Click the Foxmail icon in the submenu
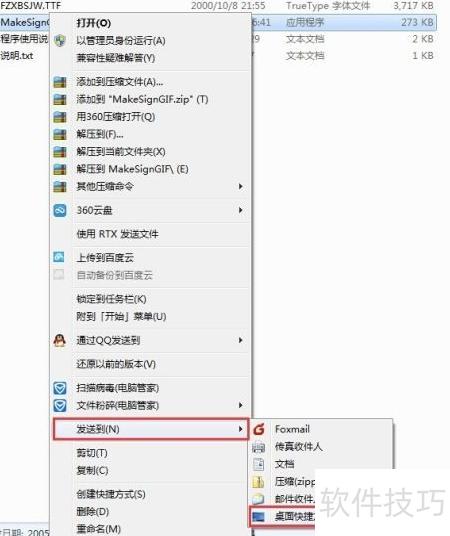Image resolution: width=450 pixels, height=536 pixels. [259, 429]
